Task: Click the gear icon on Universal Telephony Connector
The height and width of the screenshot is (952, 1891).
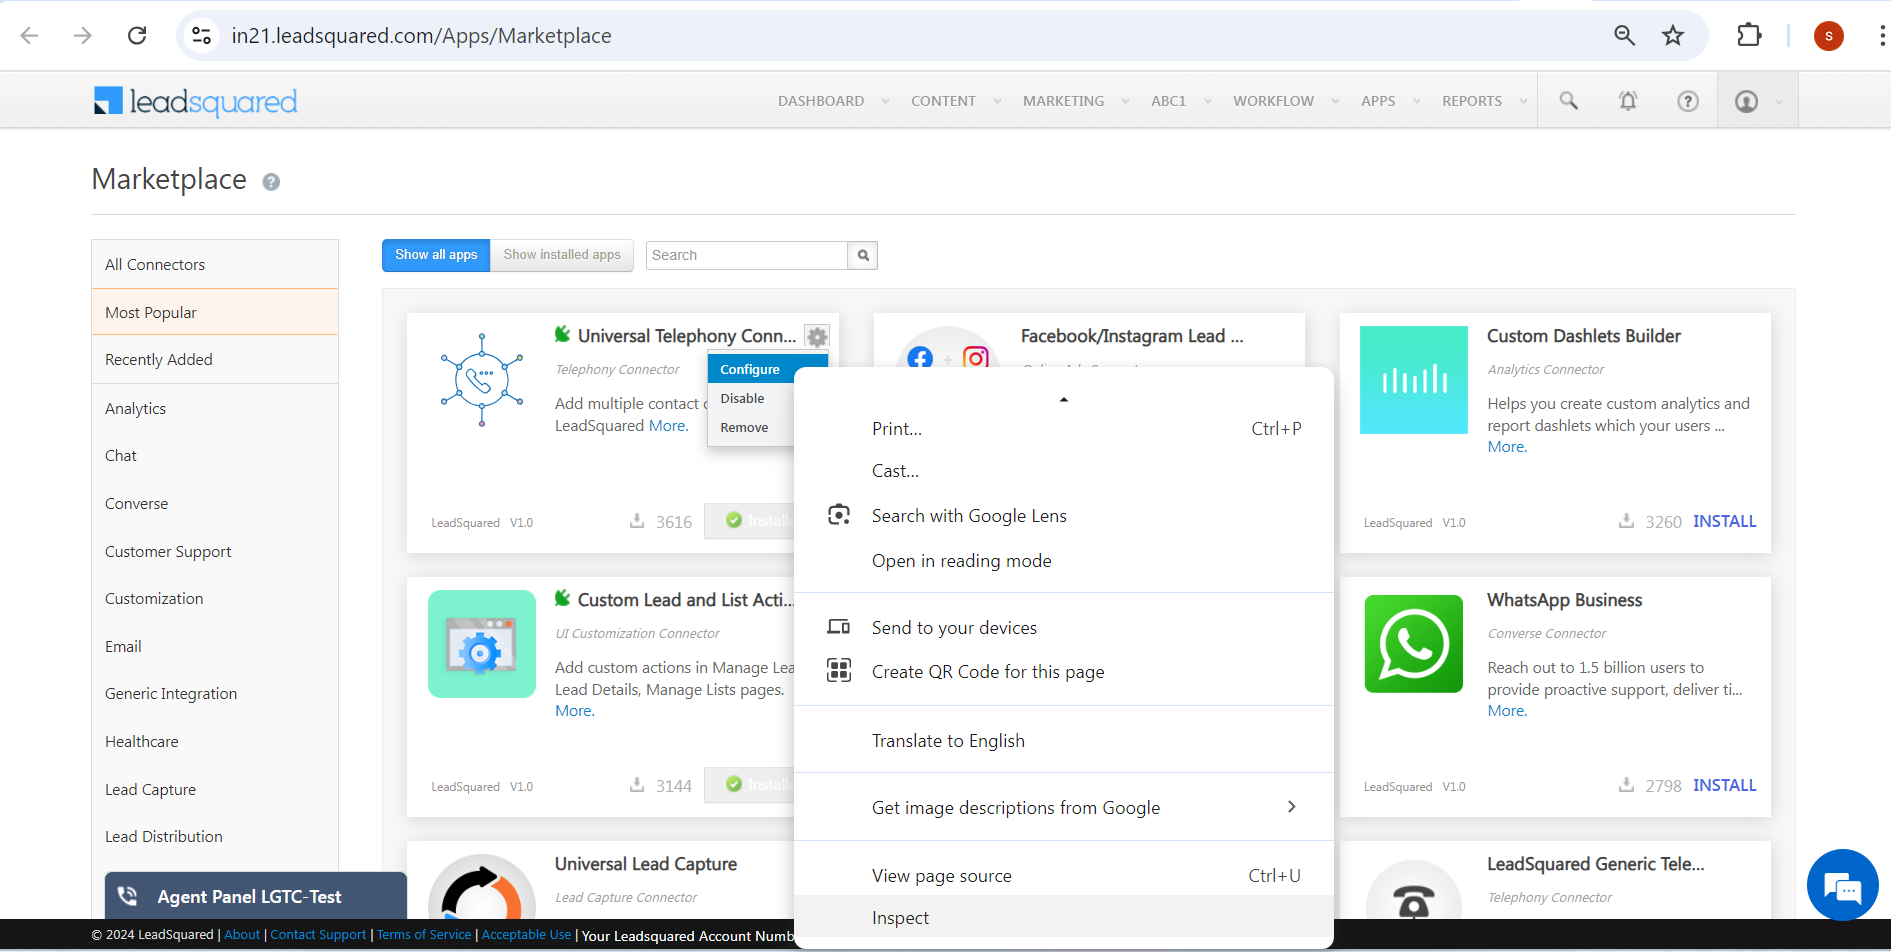Action: (x=817, y=337)
